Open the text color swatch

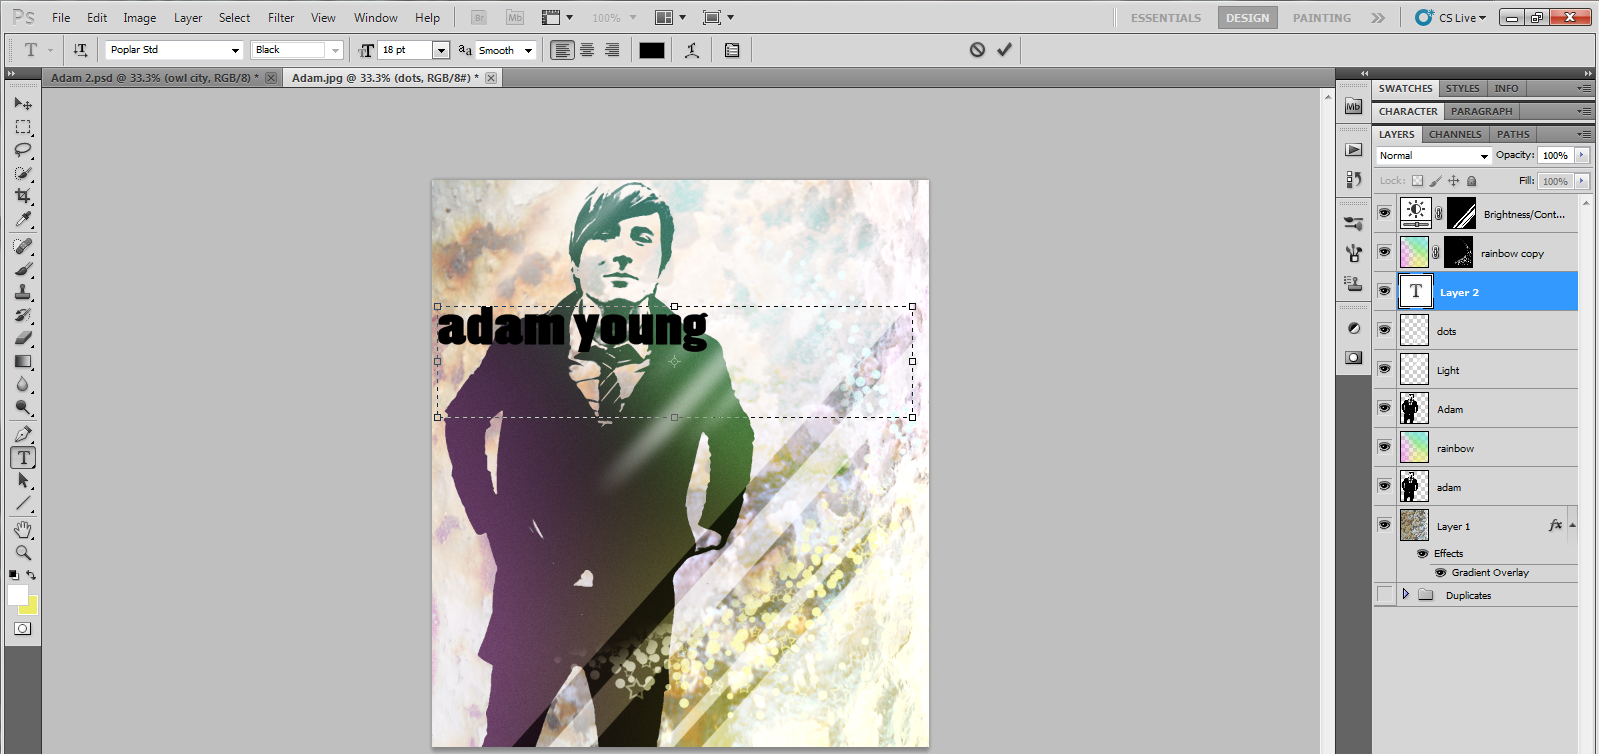tap(652, 50)
